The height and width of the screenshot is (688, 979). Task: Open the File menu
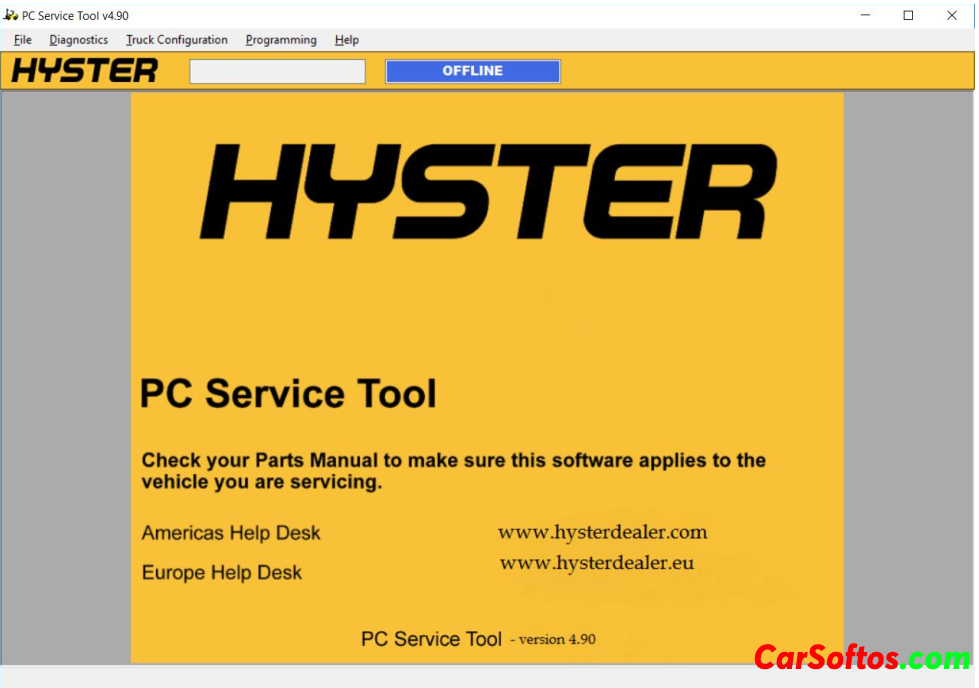point(23,40)
